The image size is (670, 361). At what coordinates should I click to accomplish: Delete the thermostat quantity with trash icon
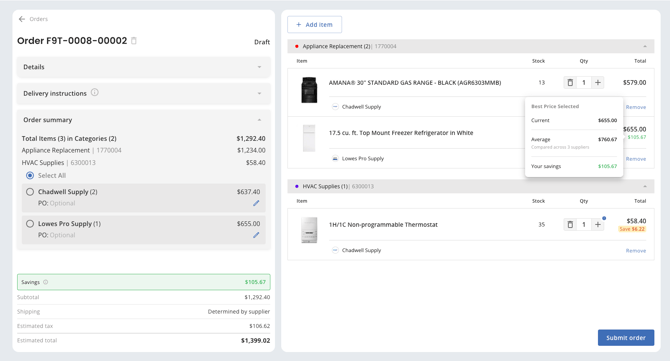[570, 224]
